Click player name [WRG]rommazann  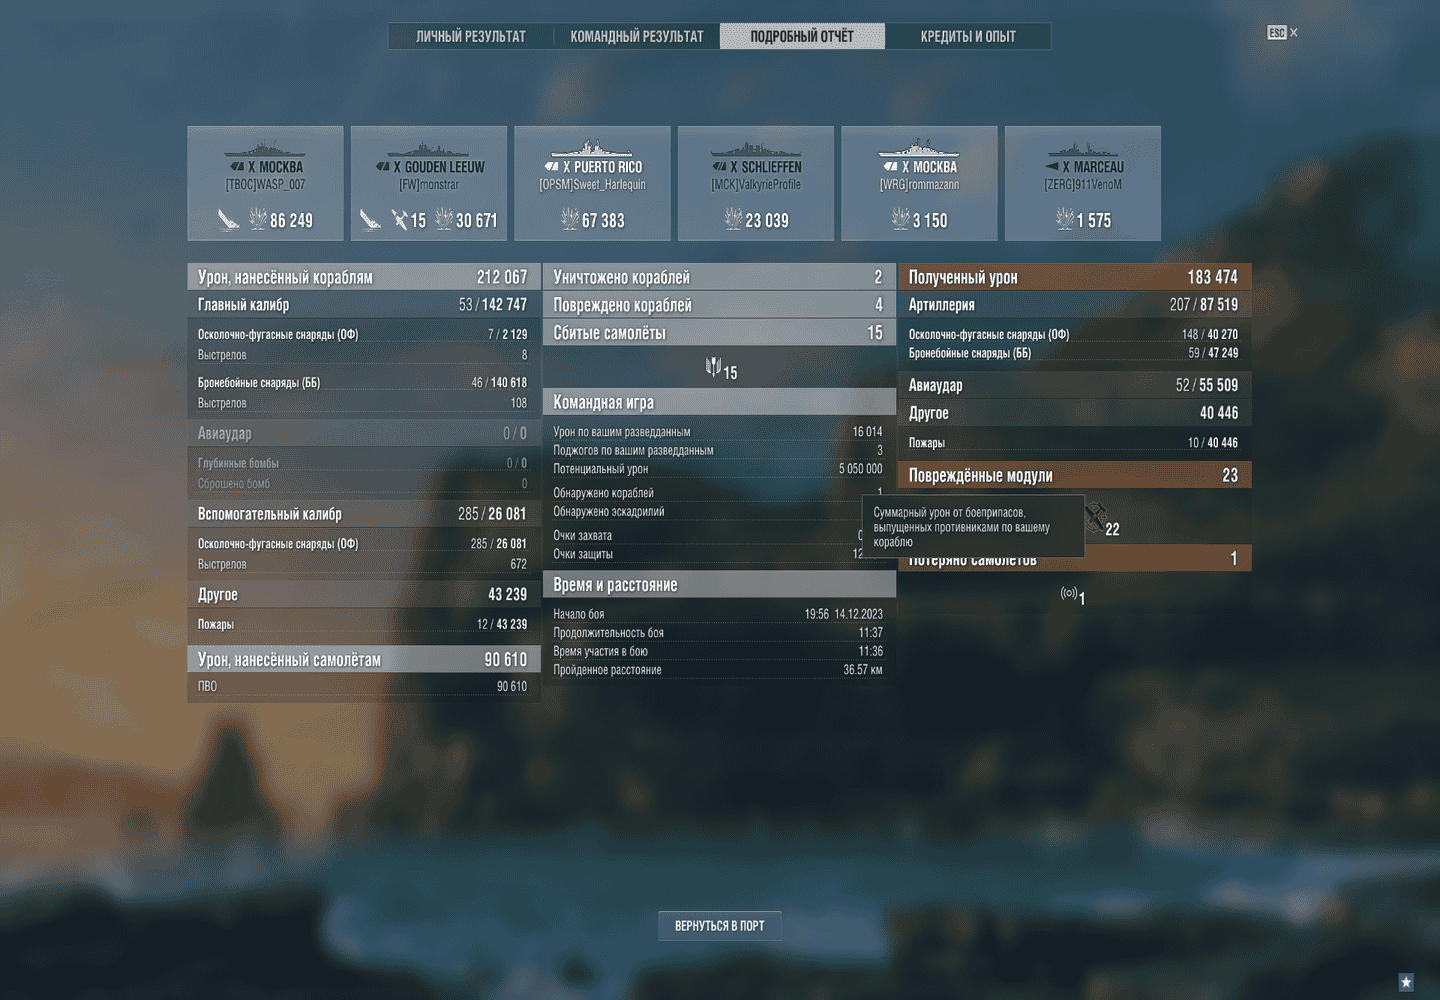click(x=919, y=185)
